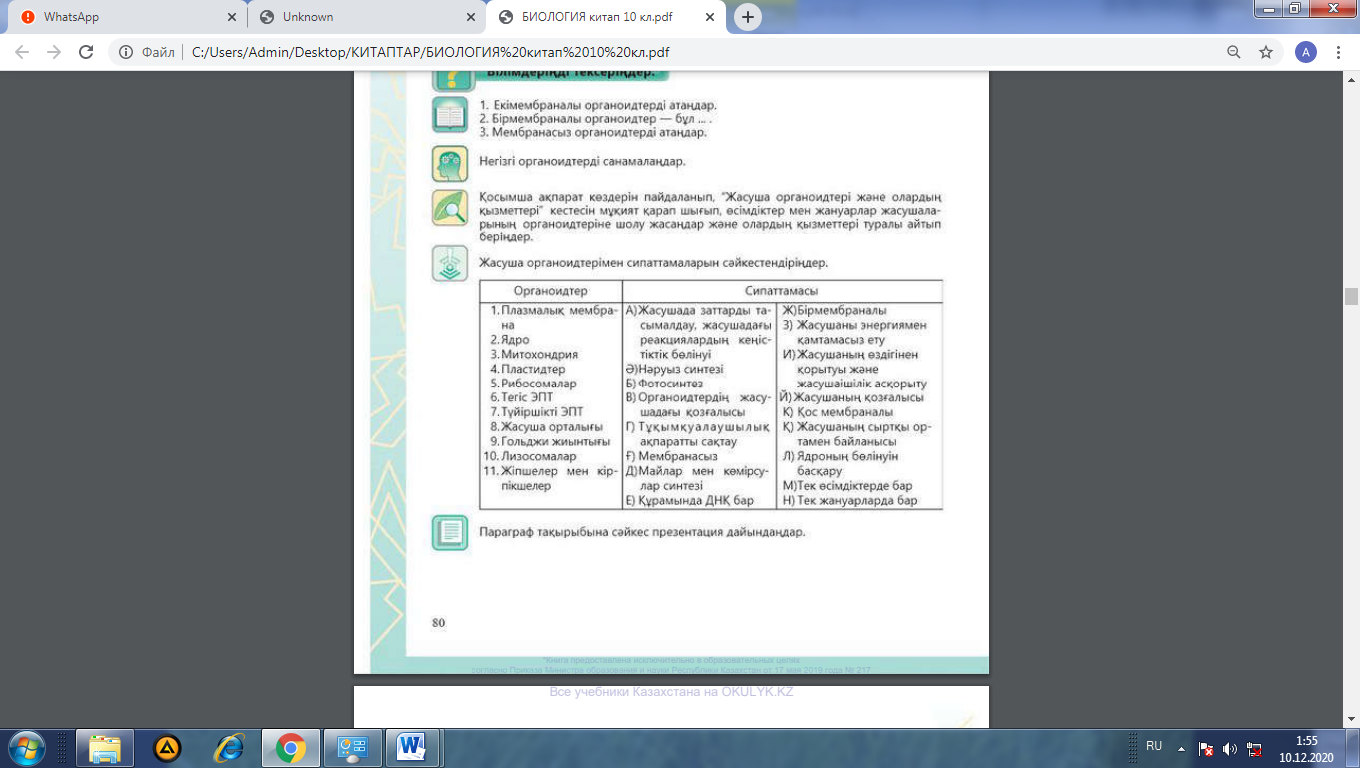Click the Органоидтер table header
The width and height of the screenshot is (1360, 768).
pyautogui.click(x=551, y=291)
